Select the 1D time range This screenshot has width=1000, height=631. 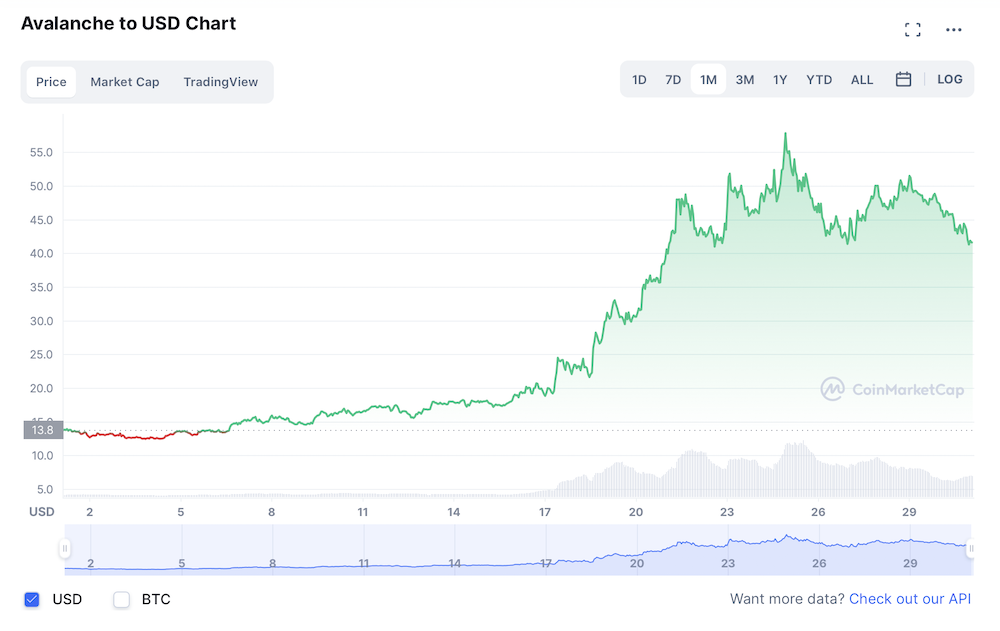(x=639, y=80)
